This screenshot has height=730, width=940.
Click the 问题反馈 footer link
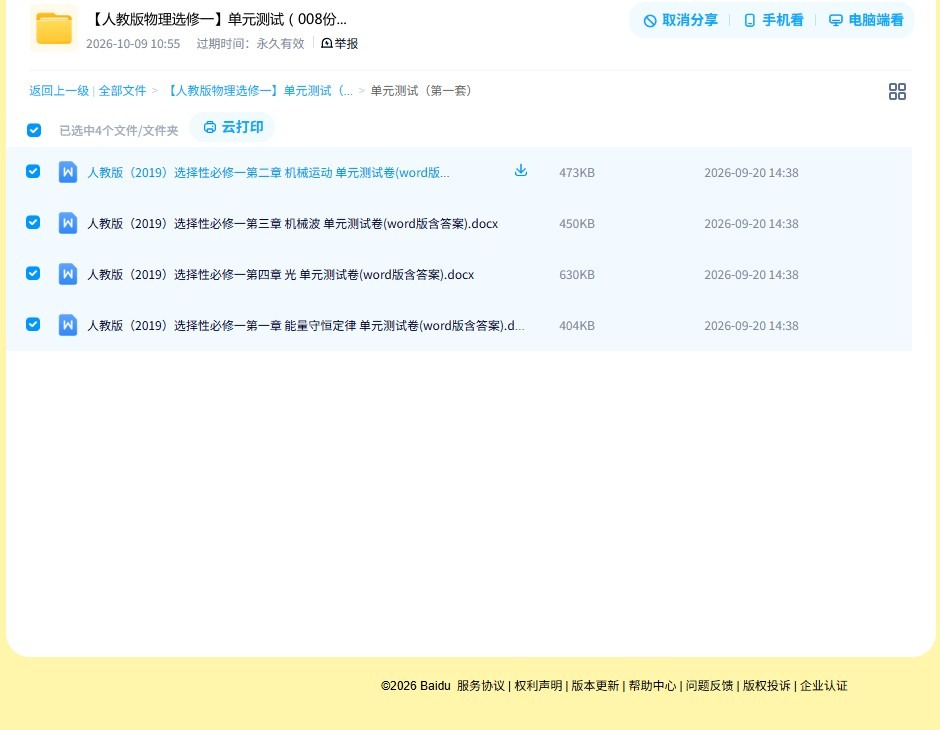click(x=709, y=686)
